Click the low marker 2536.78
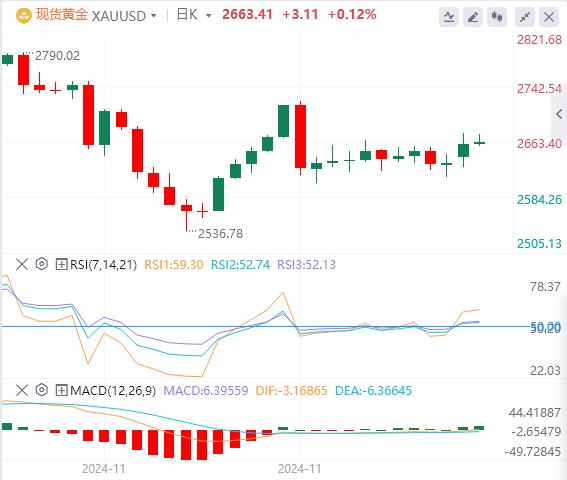This screenshot has height=480, width=567. pyautogui.click(x=220, y=234)
